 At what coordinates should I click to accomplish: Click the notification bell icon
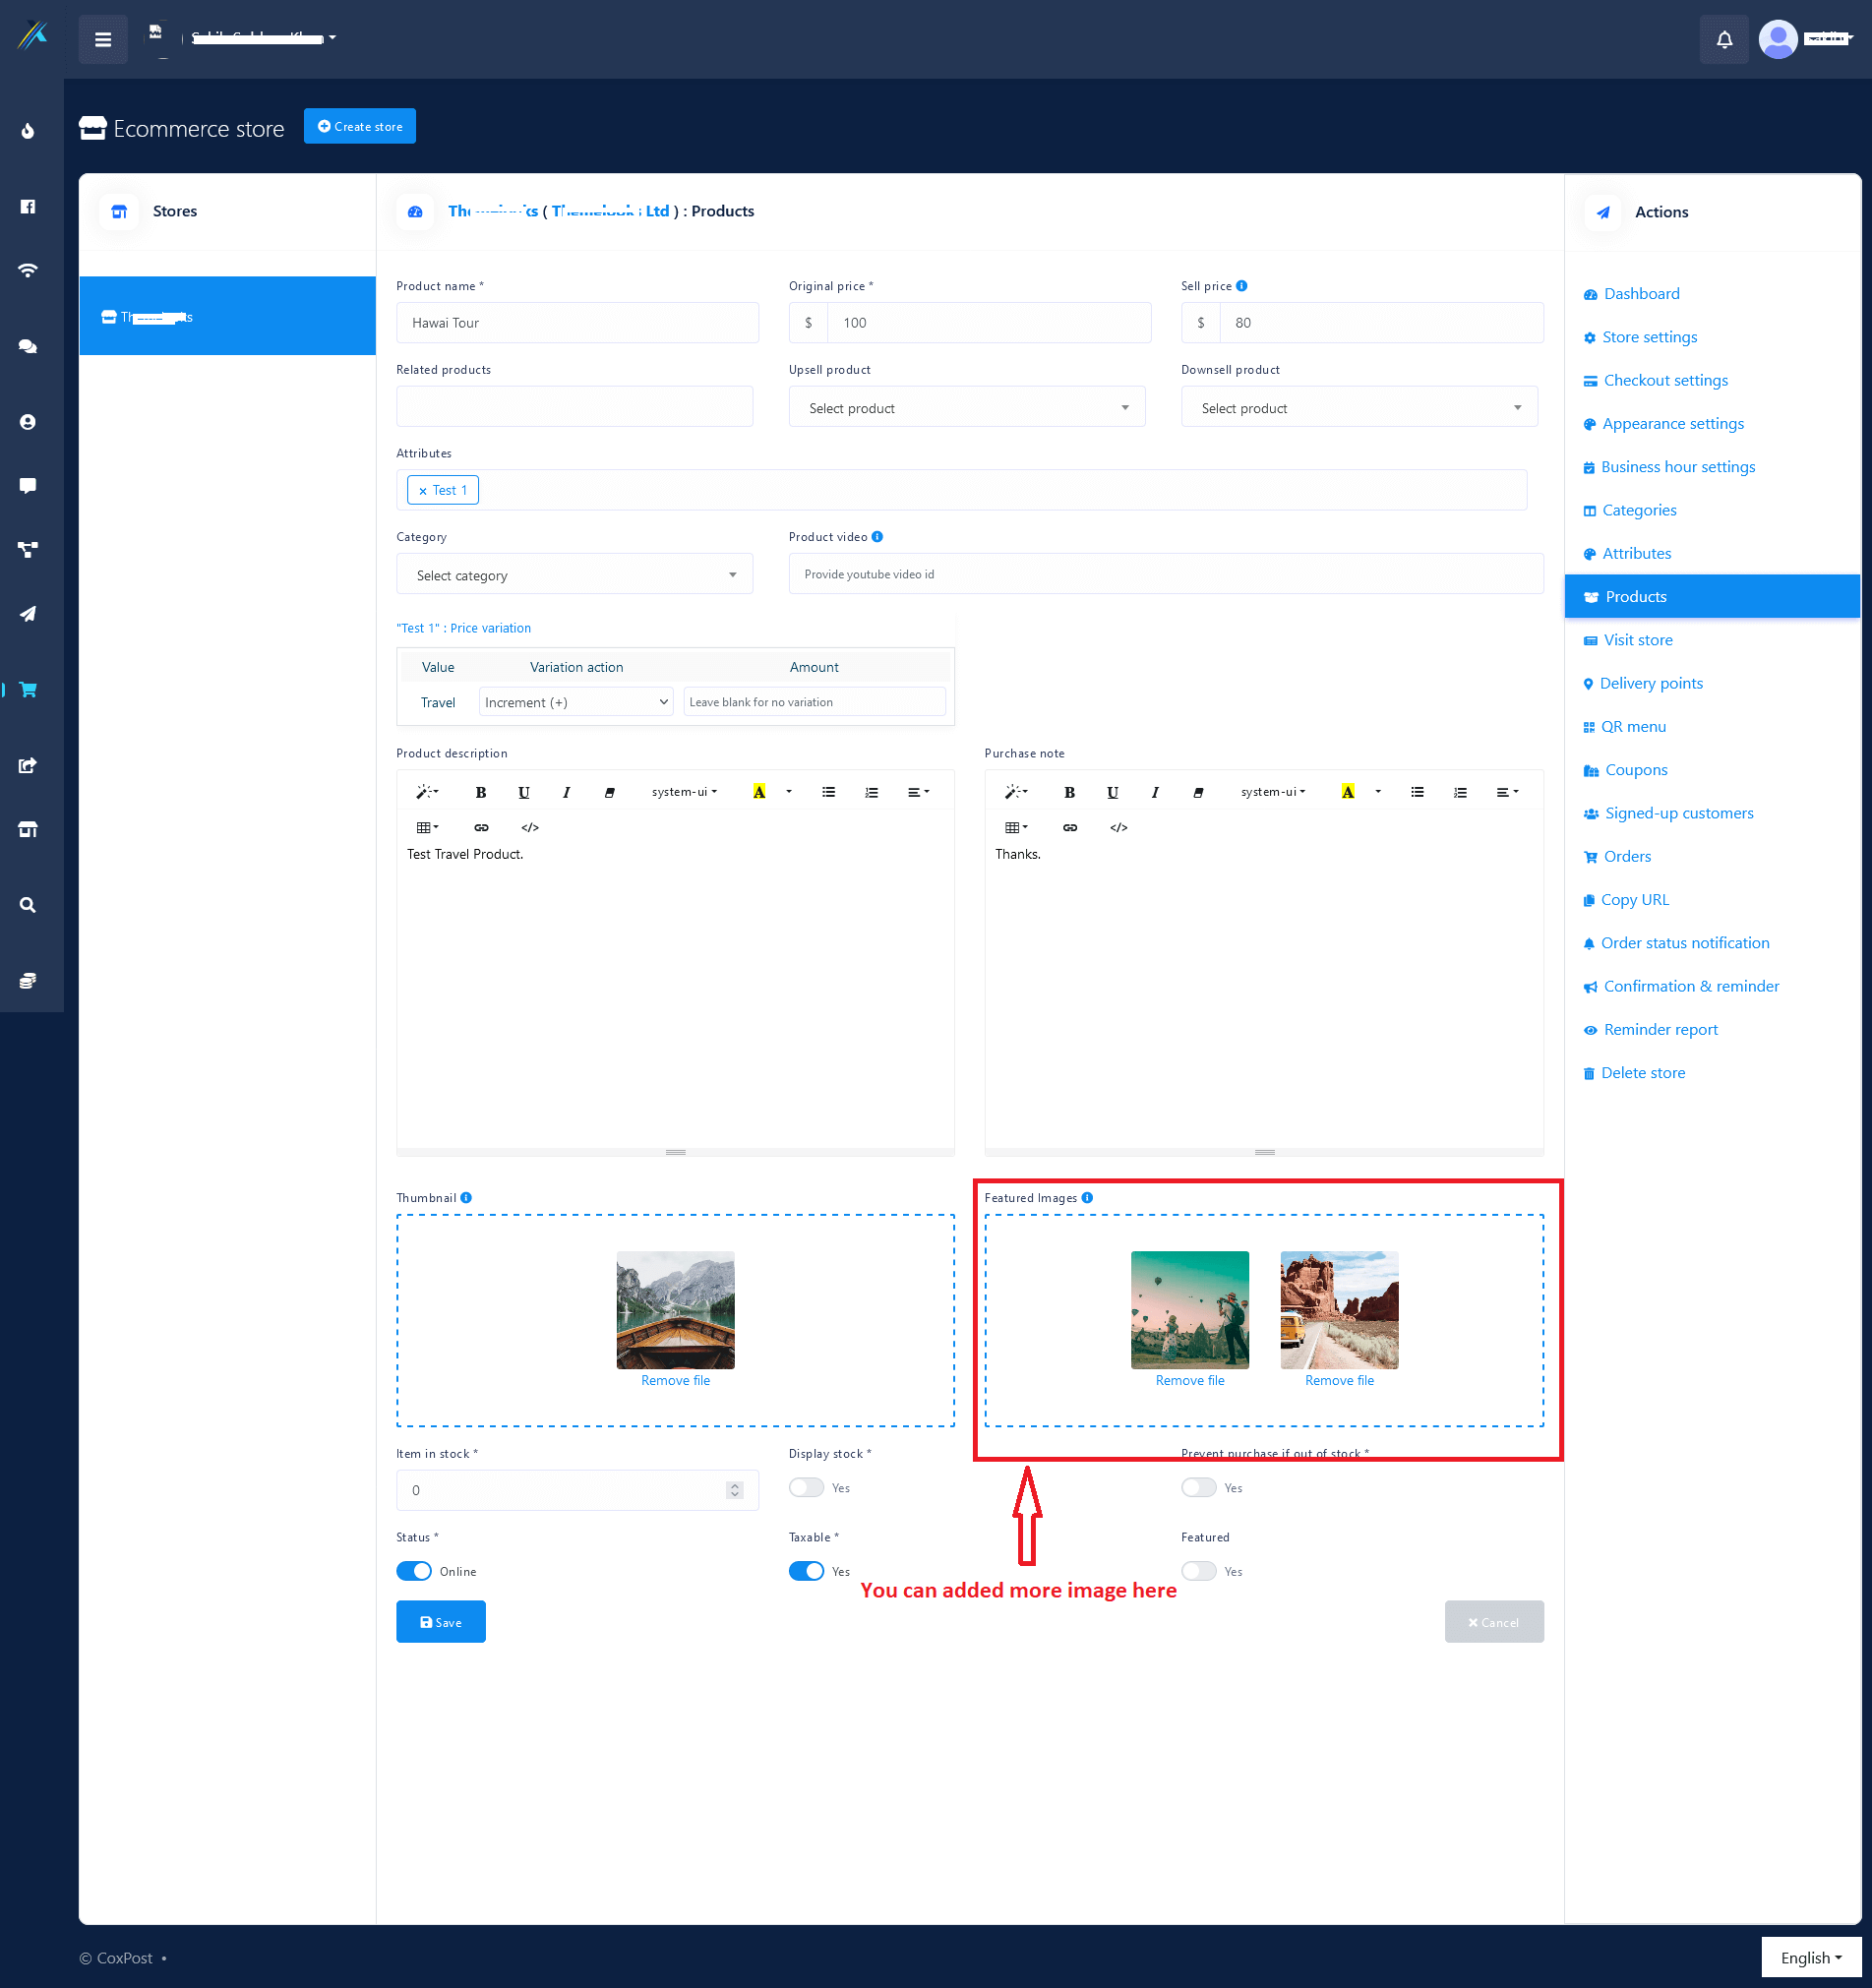1723,40
